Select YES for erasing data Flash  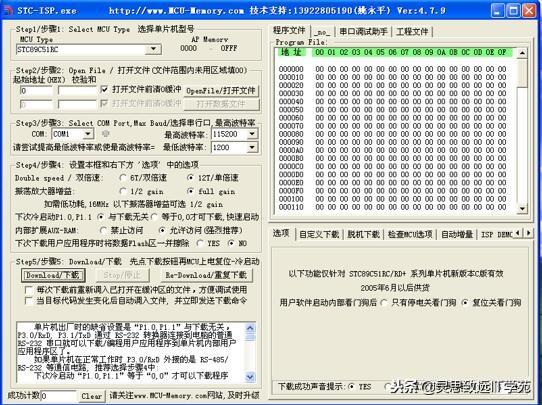pyautogui.click(x=199, y=243)
